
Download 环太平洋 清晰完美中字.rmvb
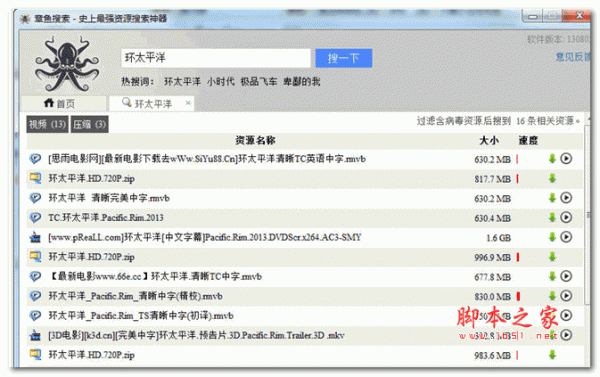pyautogui.click(x=552, y=198)
